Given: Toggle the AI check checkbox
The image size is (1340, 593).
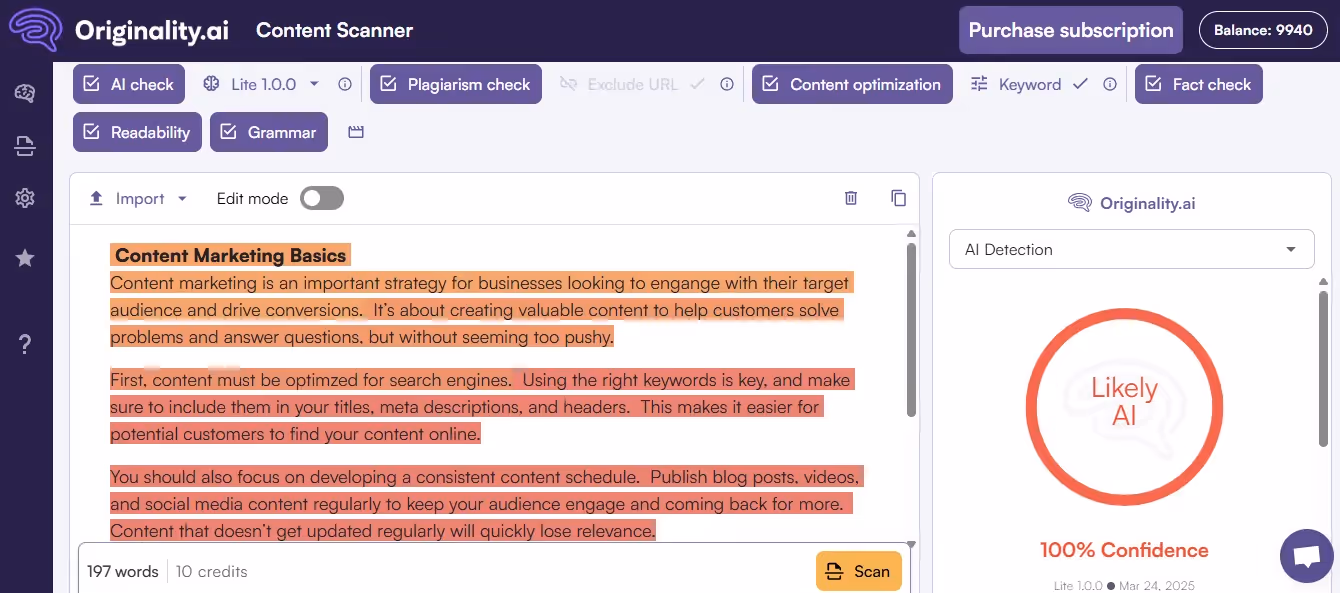Looking at the screenshot, I should 92,85.
